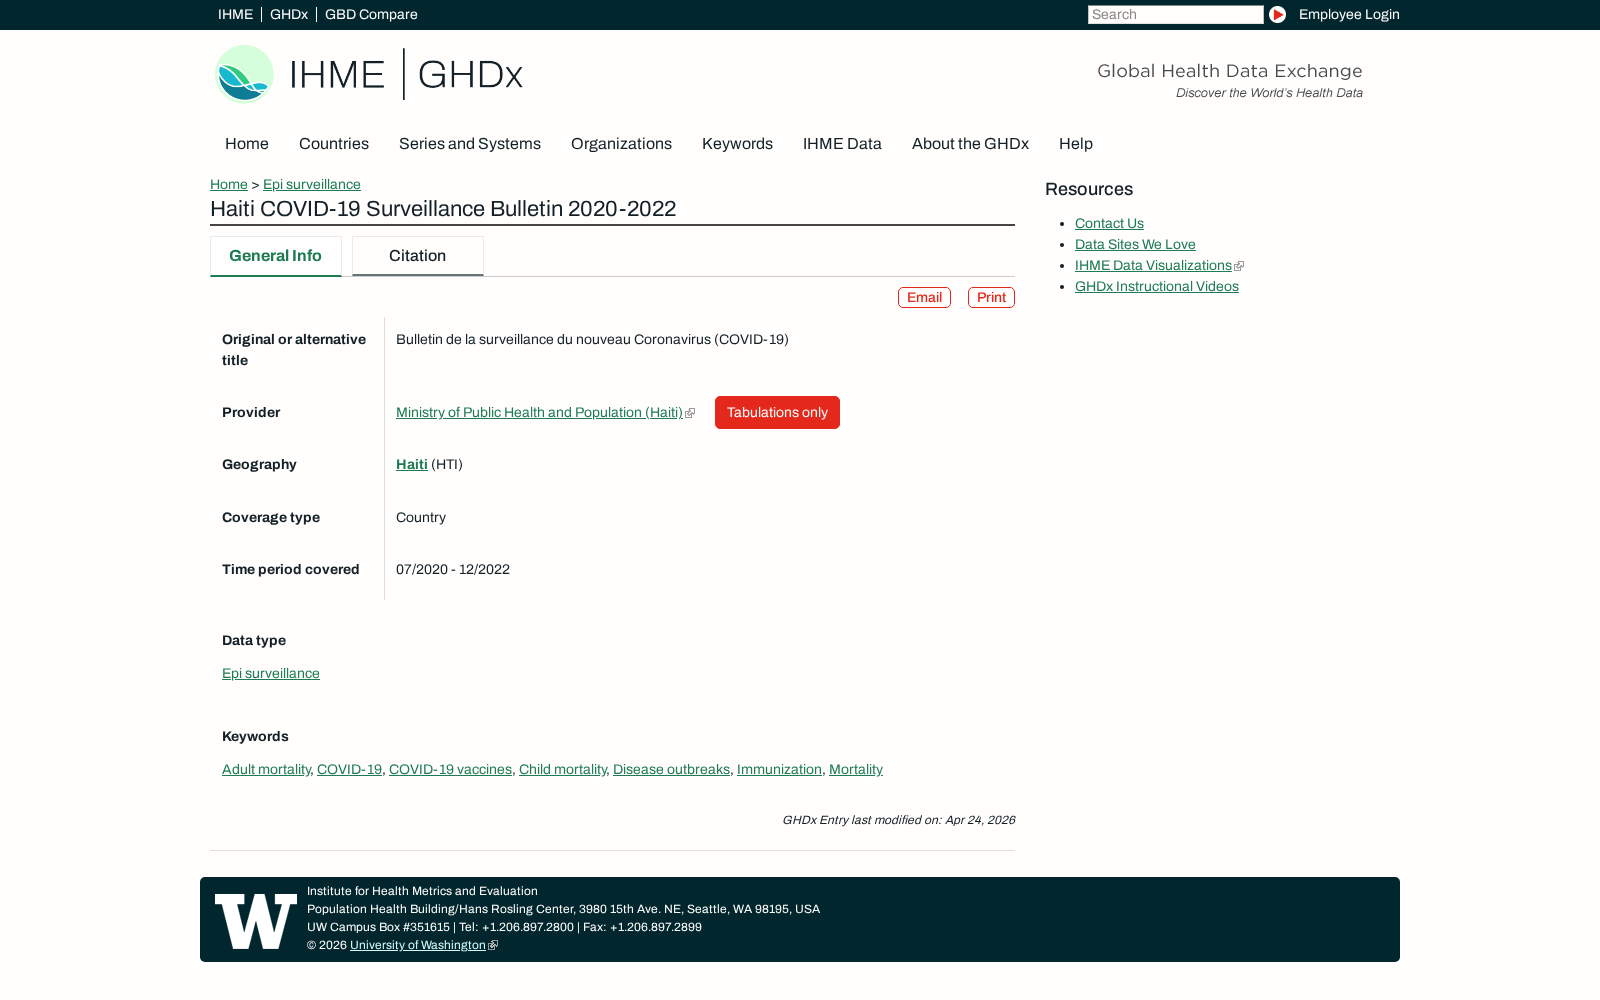Screen dimensions: 1600x1000
Task: Open the Help menu
Action: 1076,144
